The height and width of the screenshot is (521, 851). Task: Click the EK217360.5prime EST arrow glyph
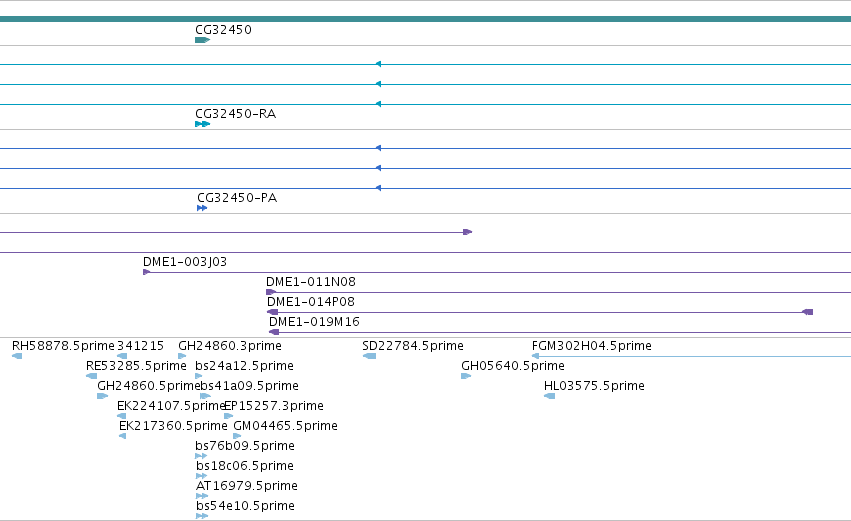[x=123, y=436]
